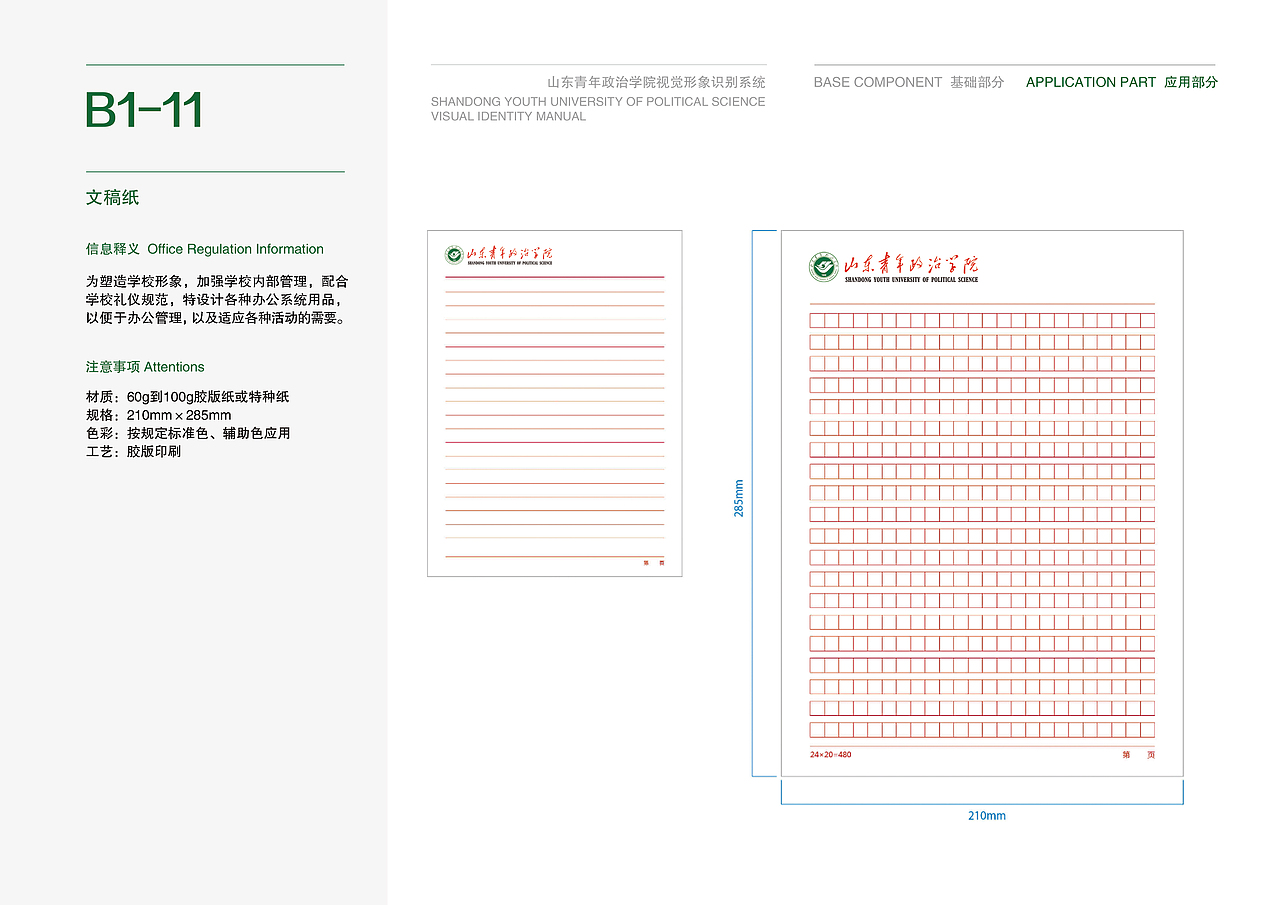Click 第 页 footer on large grid paper

1139,754
